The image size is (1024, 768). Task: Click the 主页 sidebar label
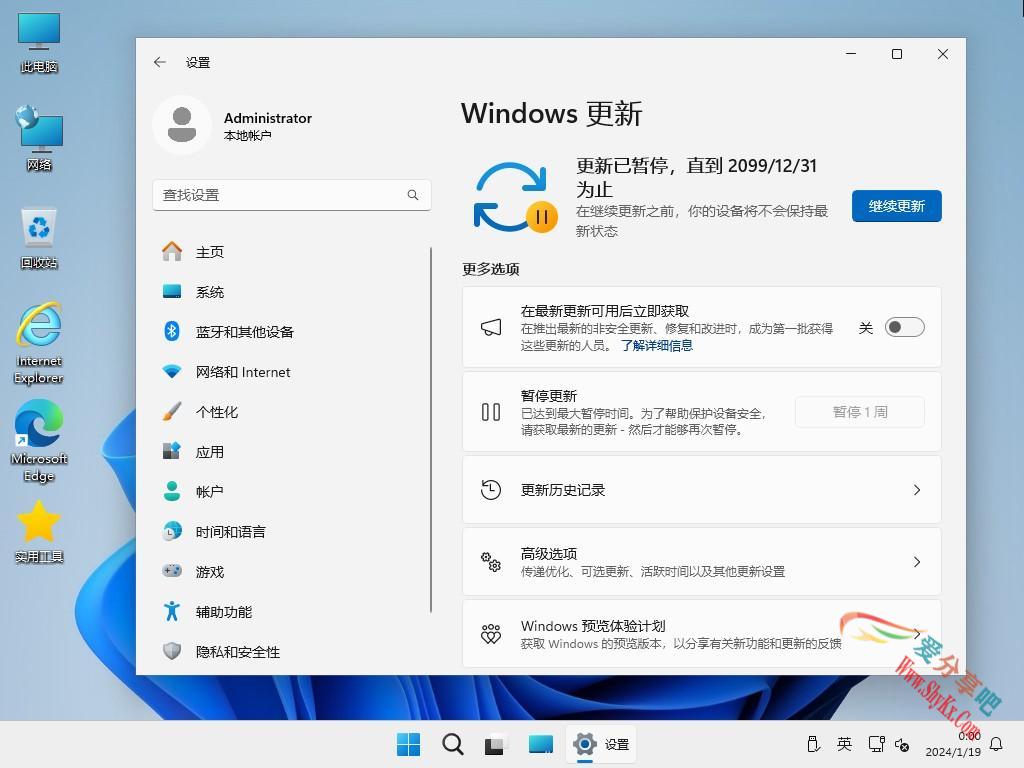[x=210, y=251]
